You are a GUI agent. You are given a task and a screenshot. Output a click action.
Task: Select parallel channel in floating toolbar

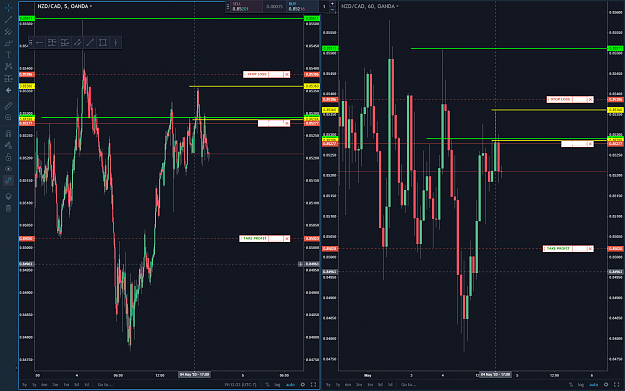coord(77,42)
